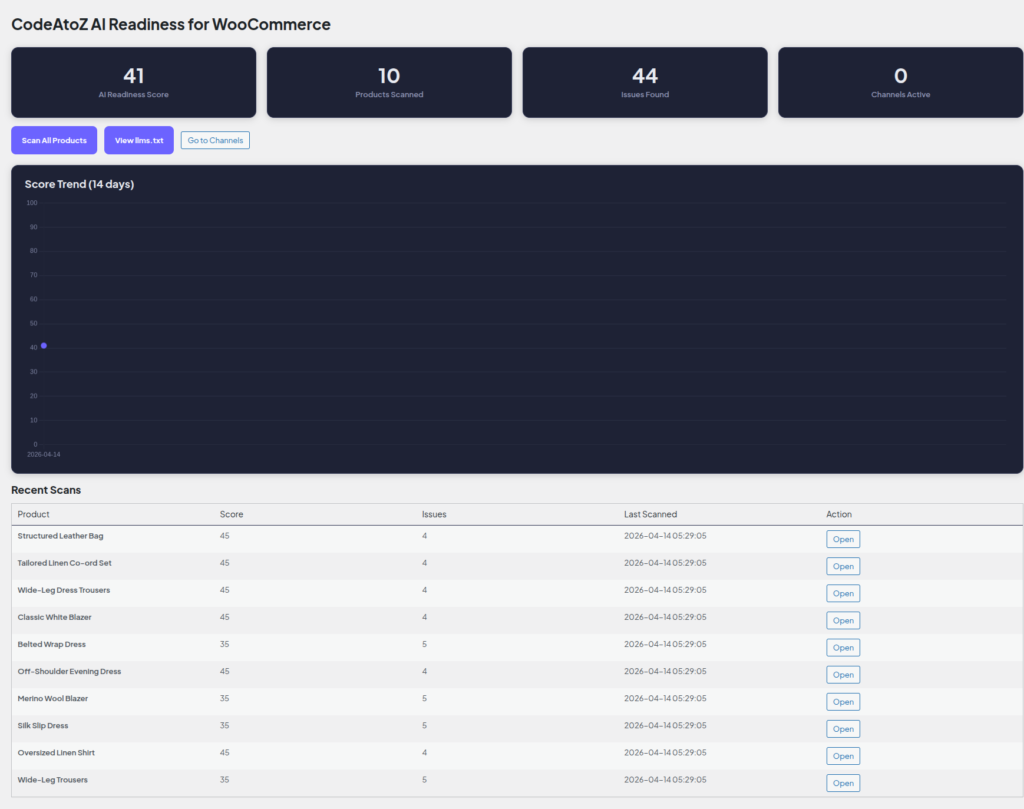Open the Classic White Blazer scan
The image size is (1024, 809).
[x=843, y=620]
